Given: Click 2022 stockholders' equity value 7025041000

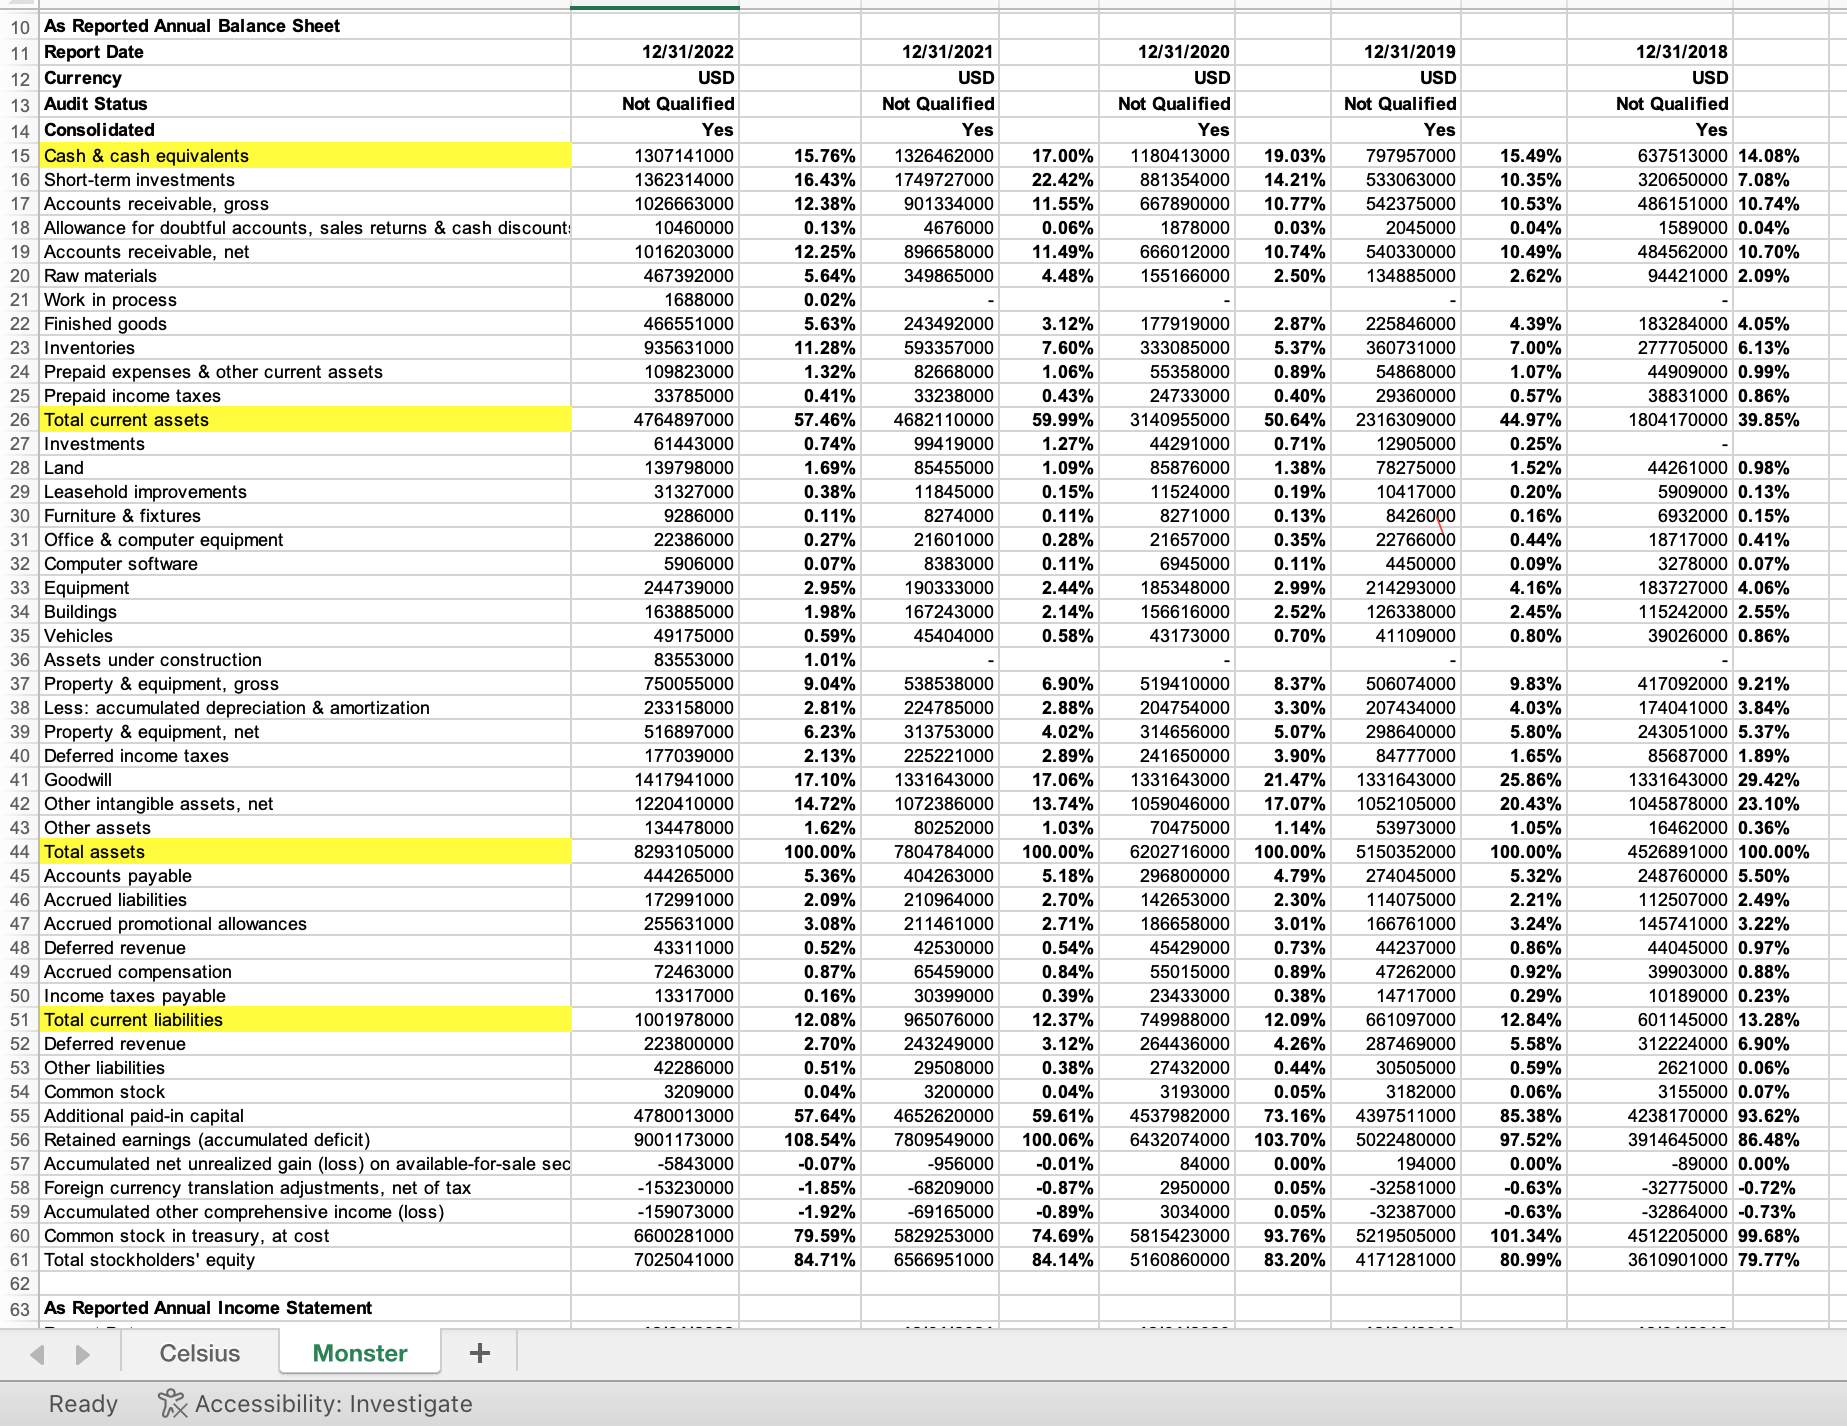Looking at the screenshot, I should pyautogui.click(x=655, y=1260).
